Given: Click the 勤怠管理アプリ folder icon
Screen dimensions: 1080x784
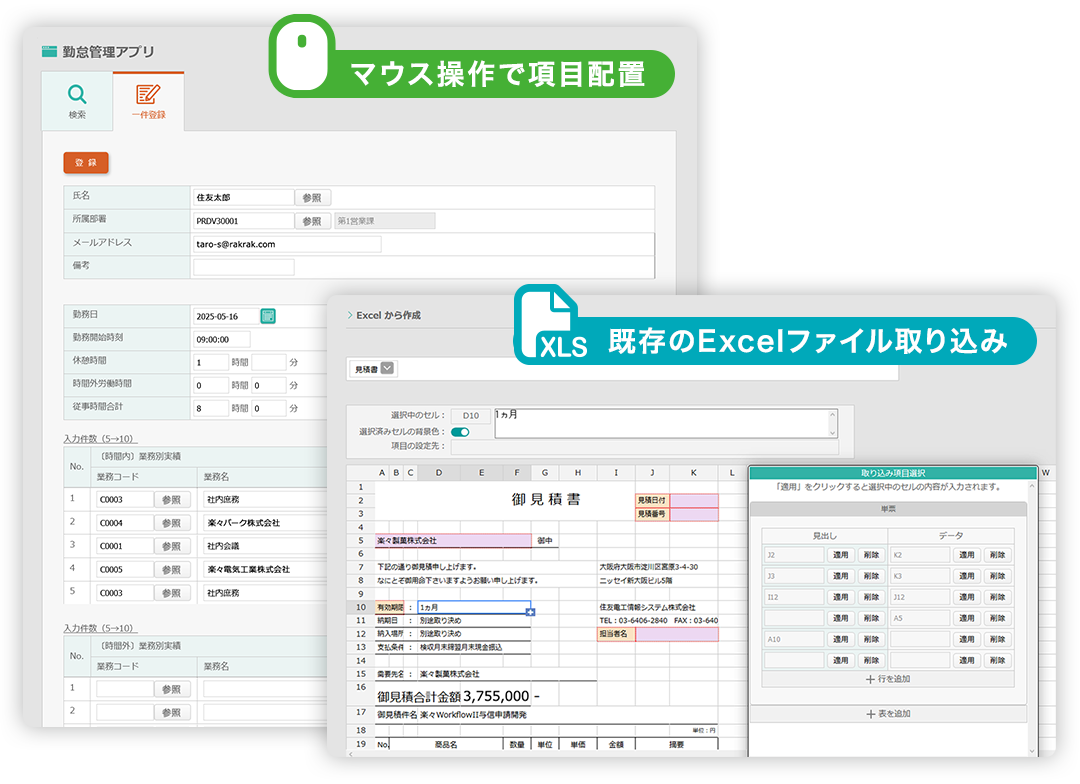Looking at the screenshot, I should (x=49, y=52).
